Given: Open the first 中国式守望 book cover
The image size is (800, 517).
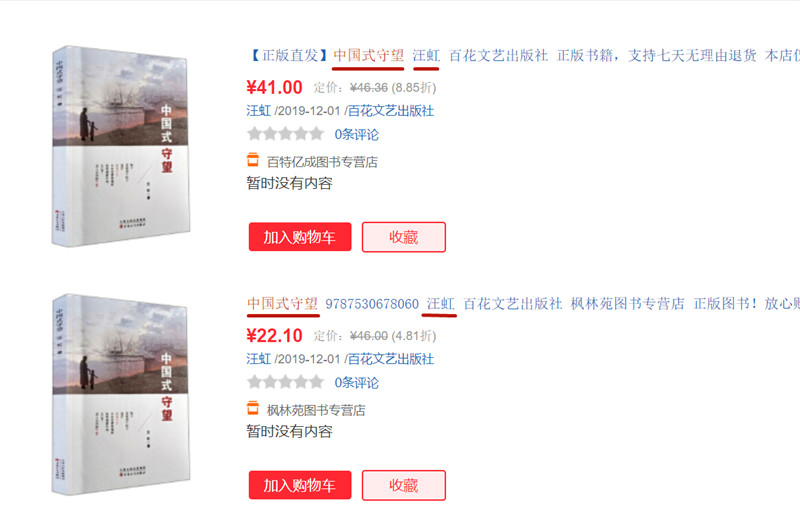Looking at the screenshot, I should click(120, 146).
